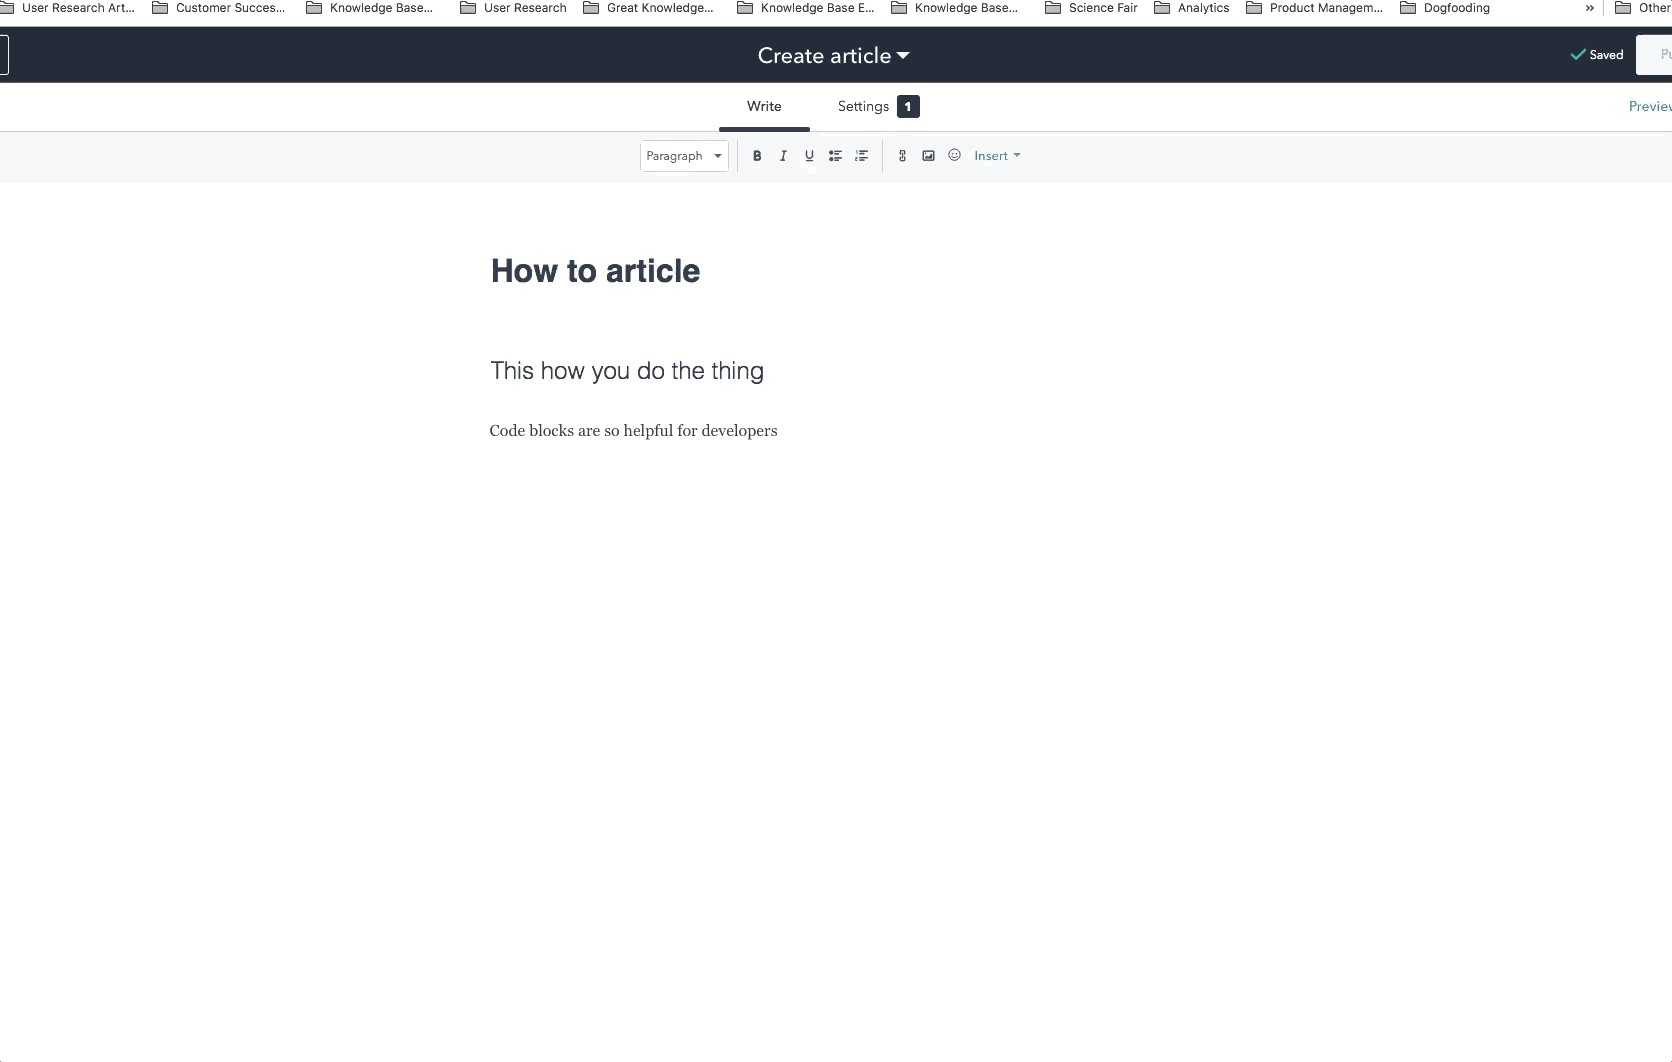This screenshot has width=1672, height=1062.
Task: Insert a numbered list
Action: point(861,156)
